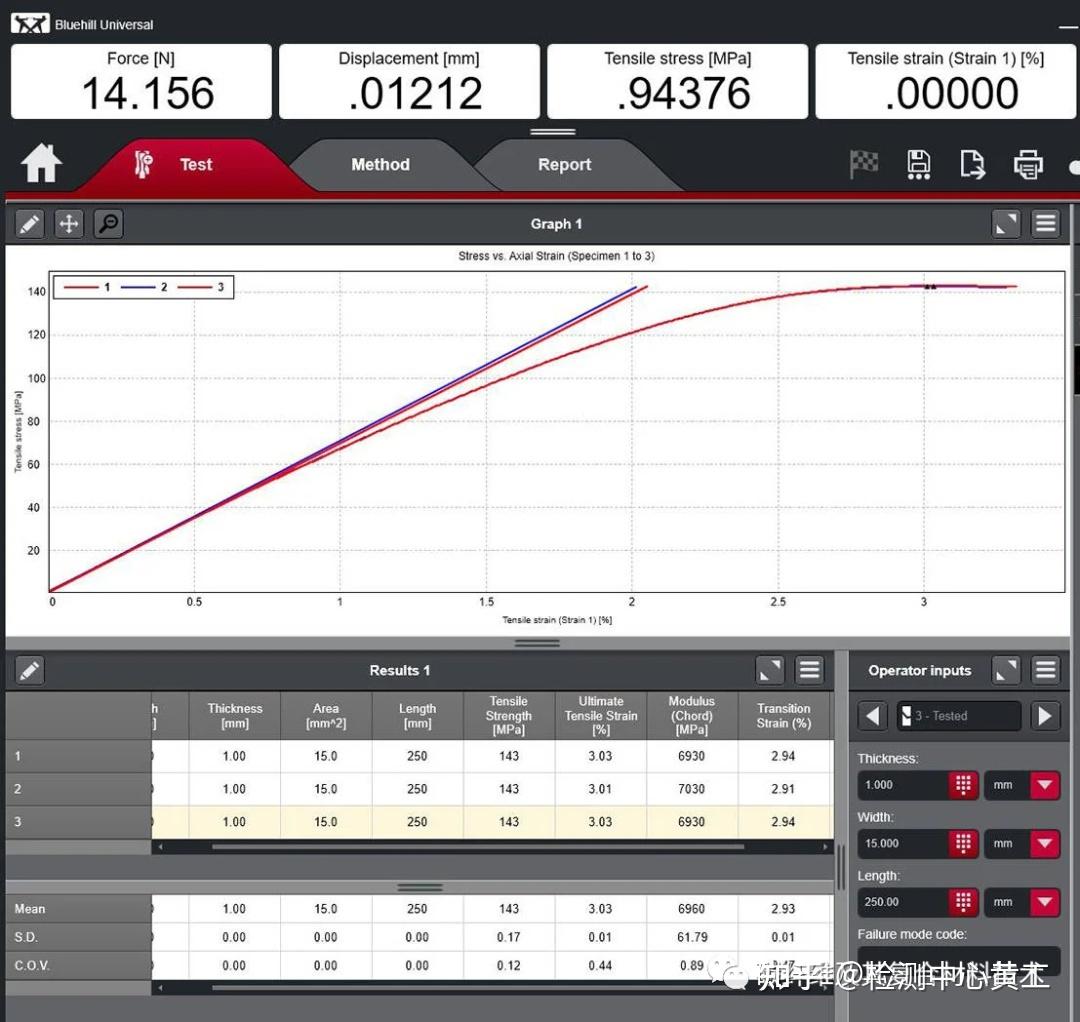Viewport: 1080px width, 1022px height.
Task: Click the Transition Strain column header
Action: pyautogui.click(x=784, y=716)
